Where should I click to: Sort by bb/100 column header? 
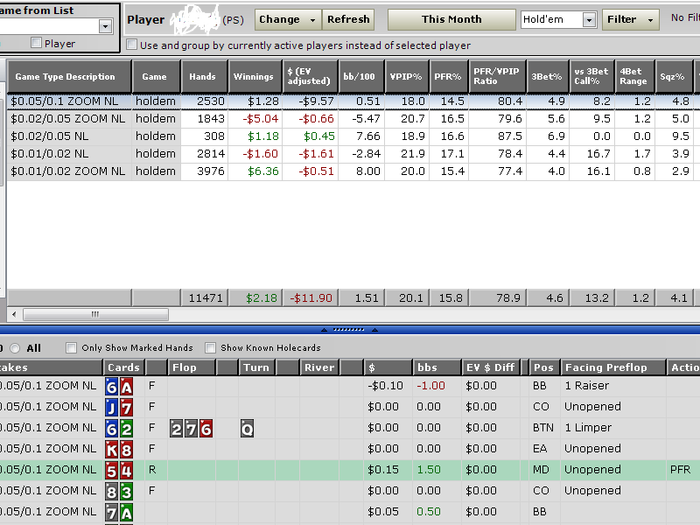pyautogui.click(x=361, y=77)
